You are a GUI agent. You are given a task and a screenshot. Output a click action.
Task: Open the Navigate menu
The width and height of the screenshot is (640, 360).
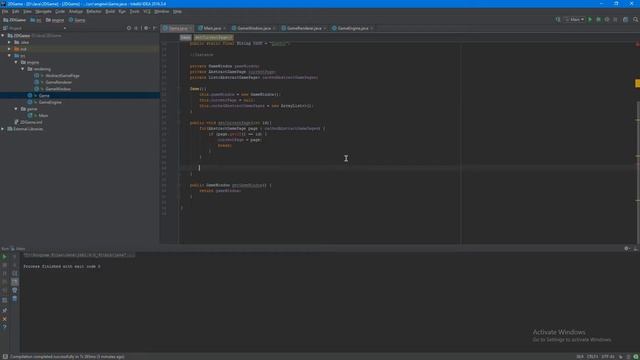[43, 11]
